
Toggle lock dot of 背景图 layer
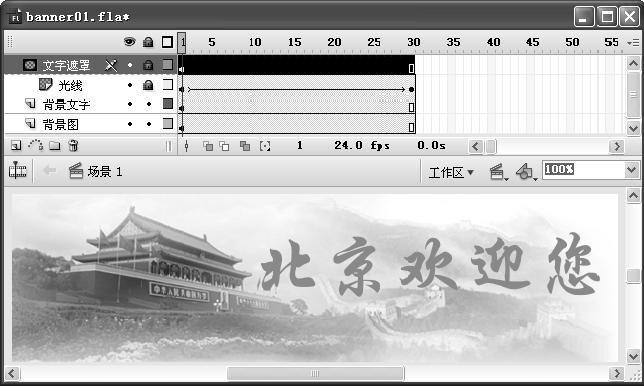click(149, 124)
